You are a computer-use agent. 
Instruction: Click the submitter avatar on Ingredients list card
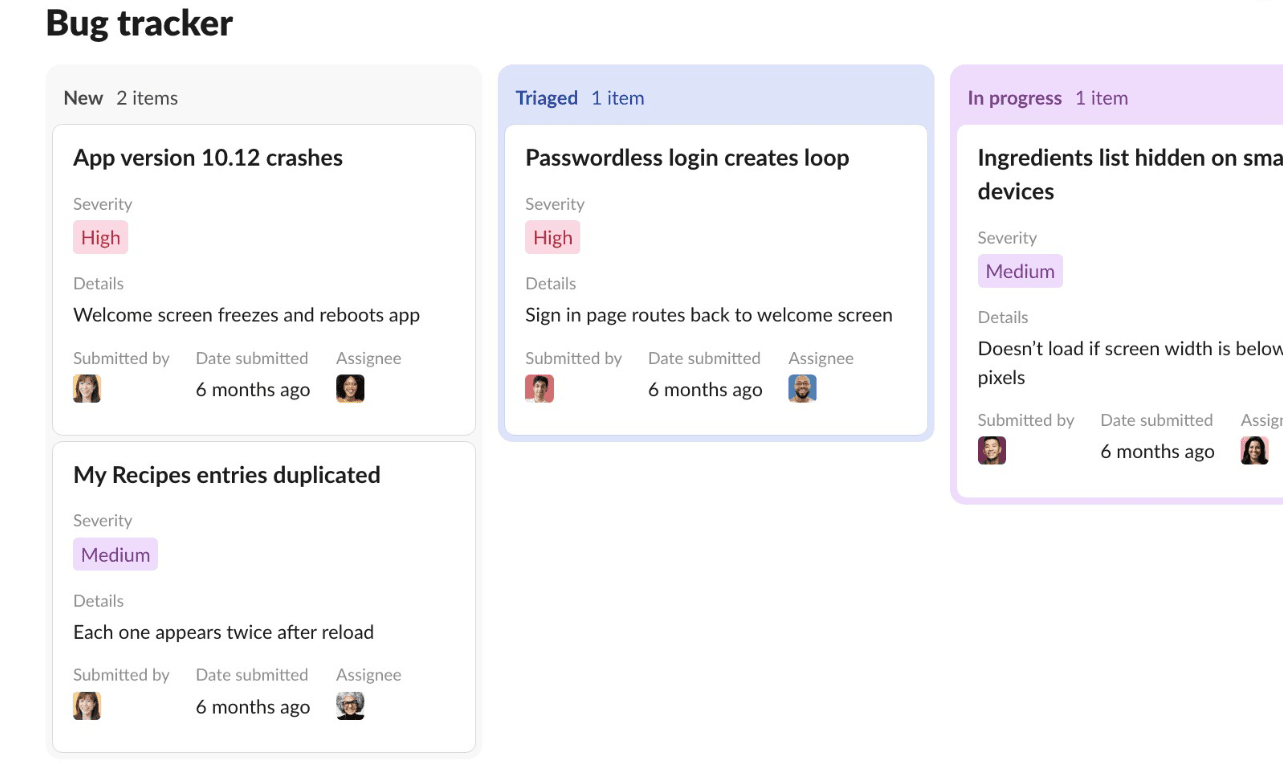(x=991, y=450)
